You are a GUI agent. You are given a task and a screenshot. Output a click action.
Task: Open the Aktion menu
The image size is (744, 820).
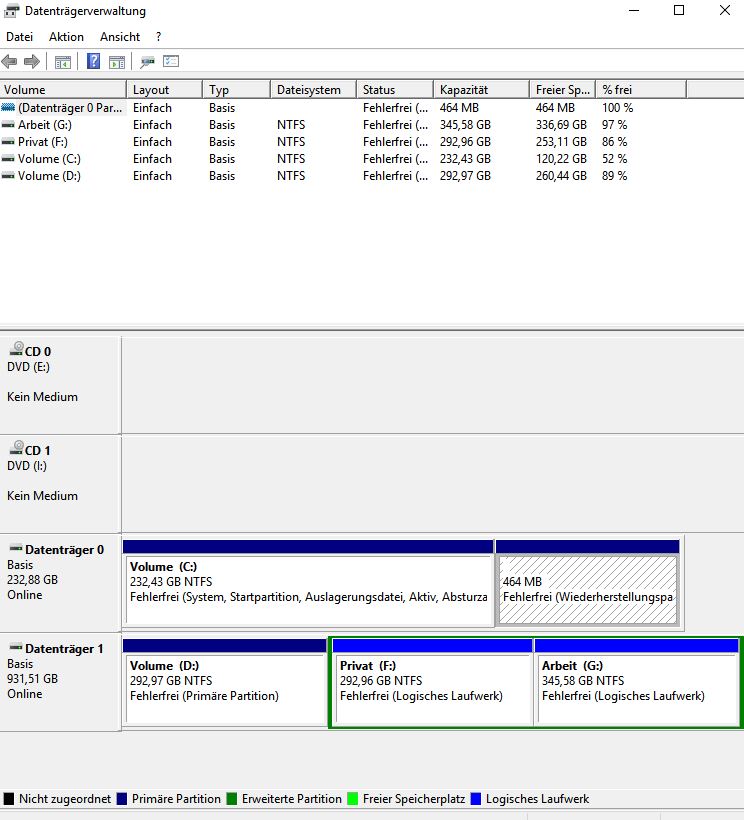[x=66, y=37]
